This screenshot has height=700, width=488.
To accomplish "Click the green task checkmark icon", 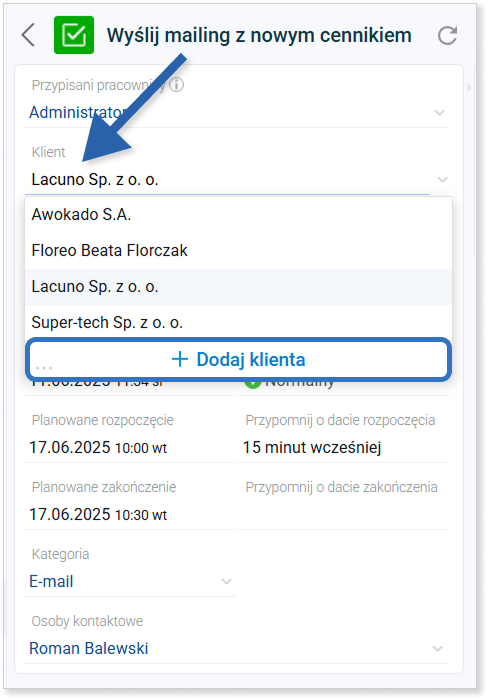I will pos(74,35).
